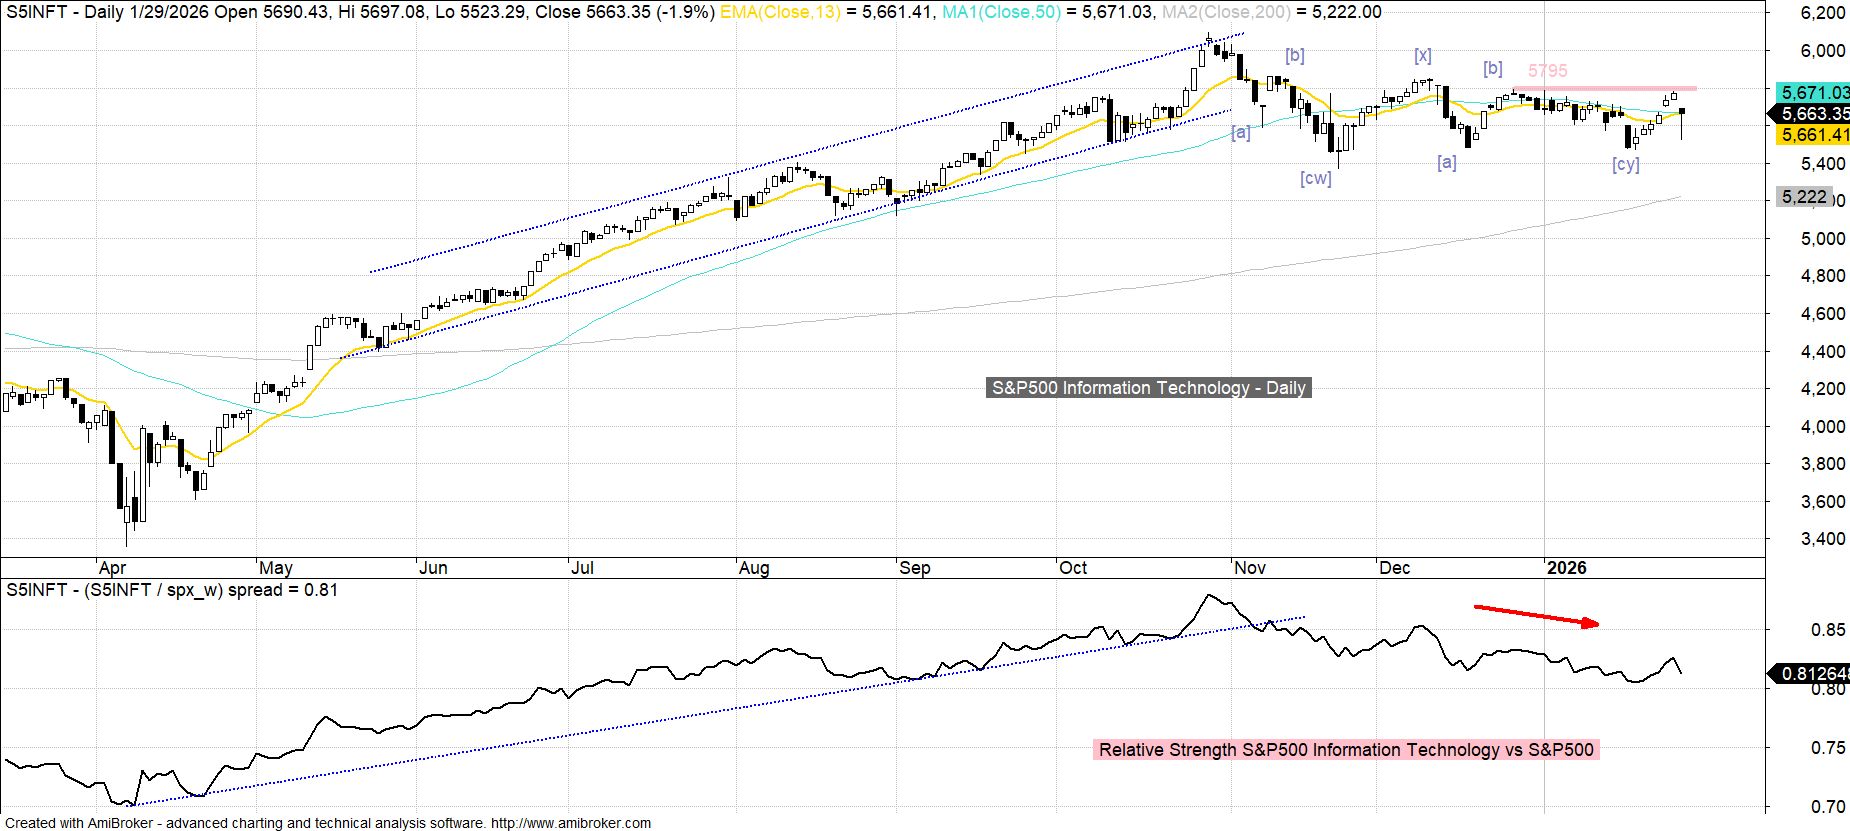Click the red downward trend arrow

click(x=1536, y=616)
